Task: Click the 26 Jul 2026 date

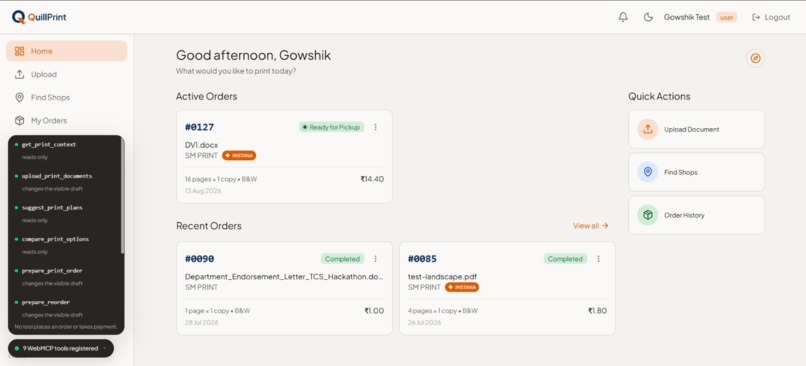Action: tap(425, 322)
